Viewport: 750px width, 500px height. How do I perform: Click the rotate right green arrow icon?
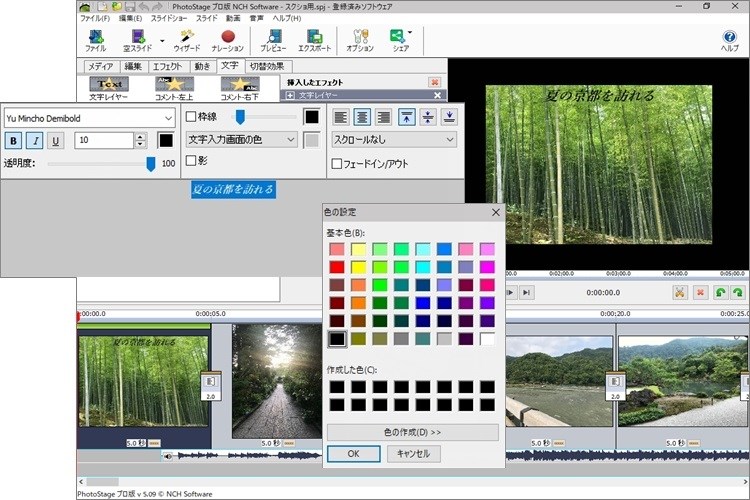click(x=738, y=292)
